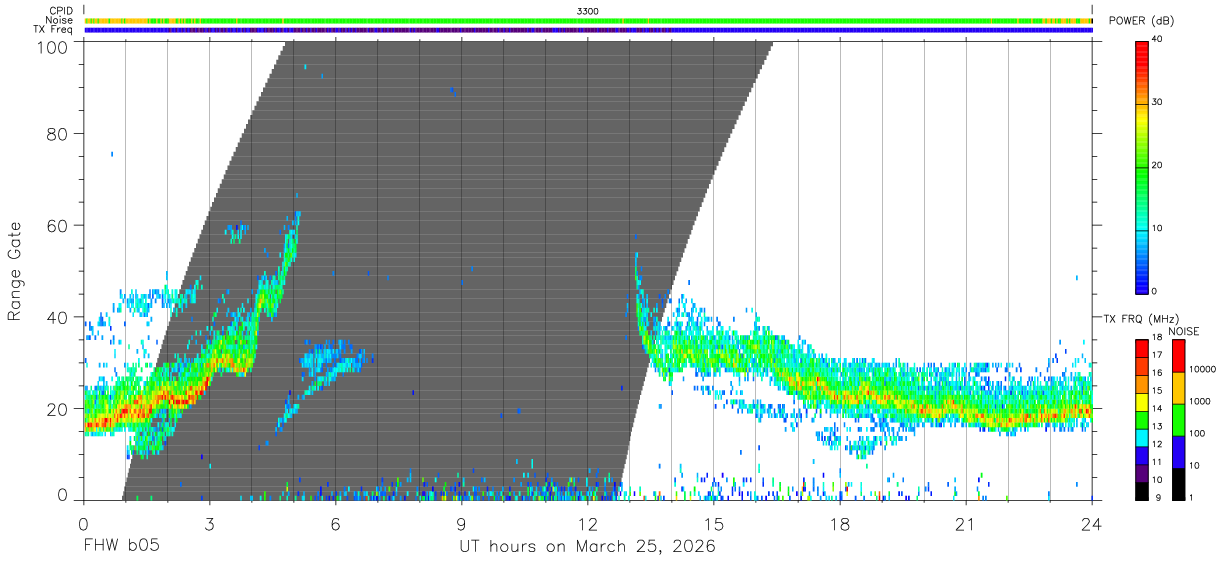Click the rainbow POWER color bar
1228x567 pixels.
tap(1142, 166)
